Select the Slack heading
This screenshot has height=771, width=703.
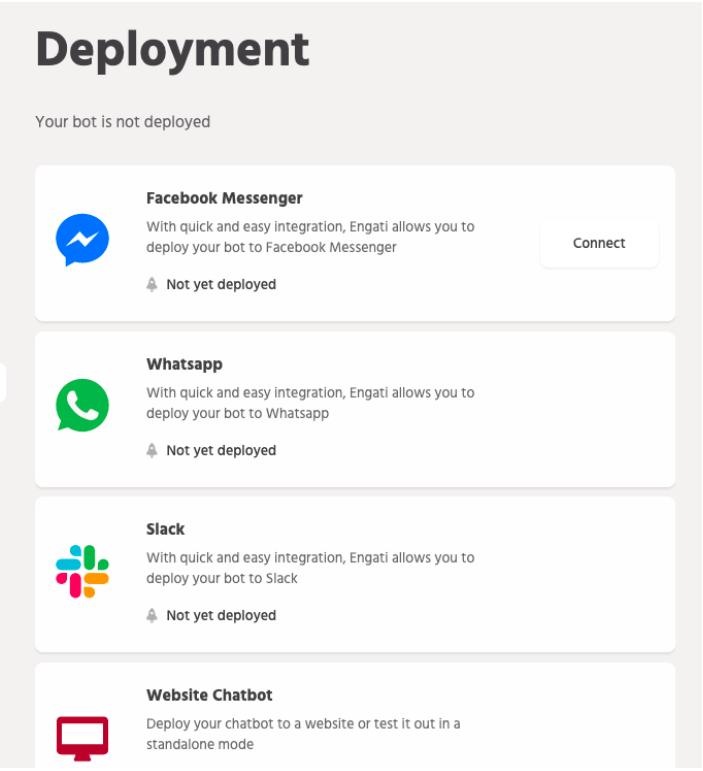[x=165, y=529]
